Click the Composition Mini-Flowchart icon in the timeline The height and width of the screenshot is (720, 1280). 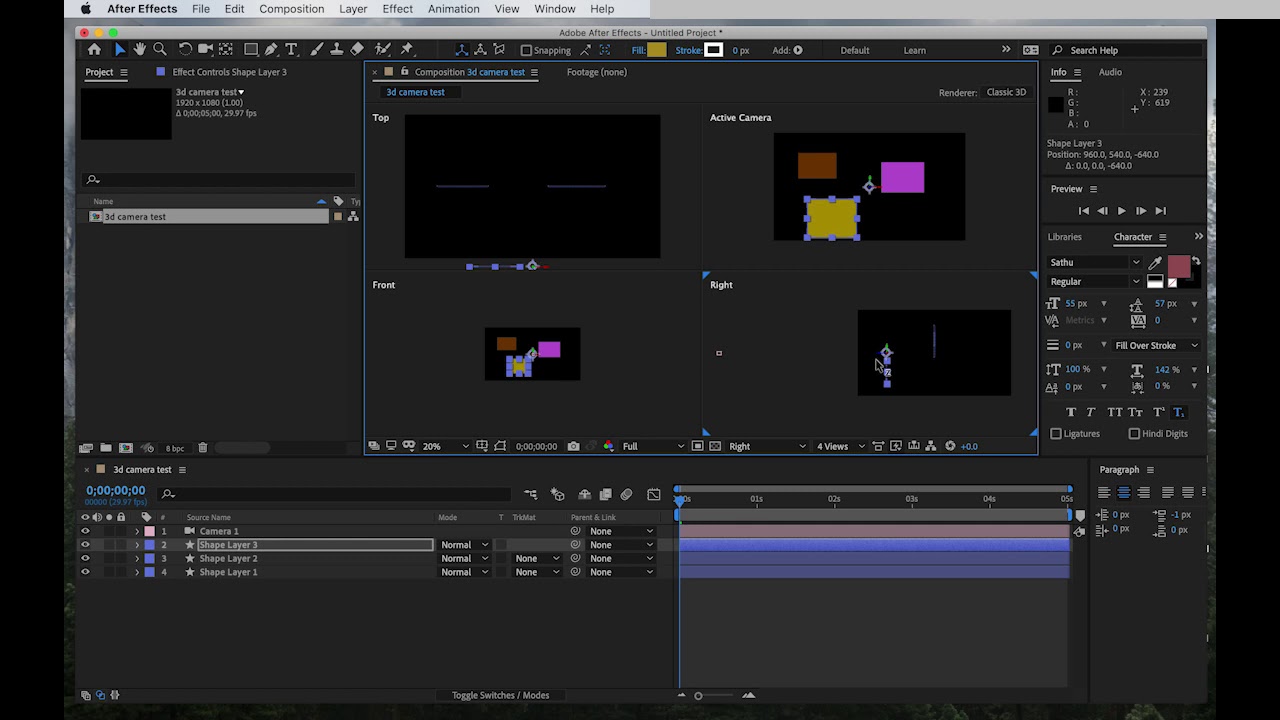[x=530, y=494]
